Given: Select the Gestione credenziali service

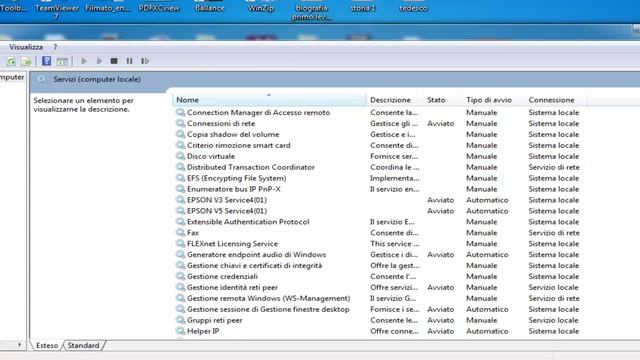Looking at the screenshot, I should tap(222, 276).
